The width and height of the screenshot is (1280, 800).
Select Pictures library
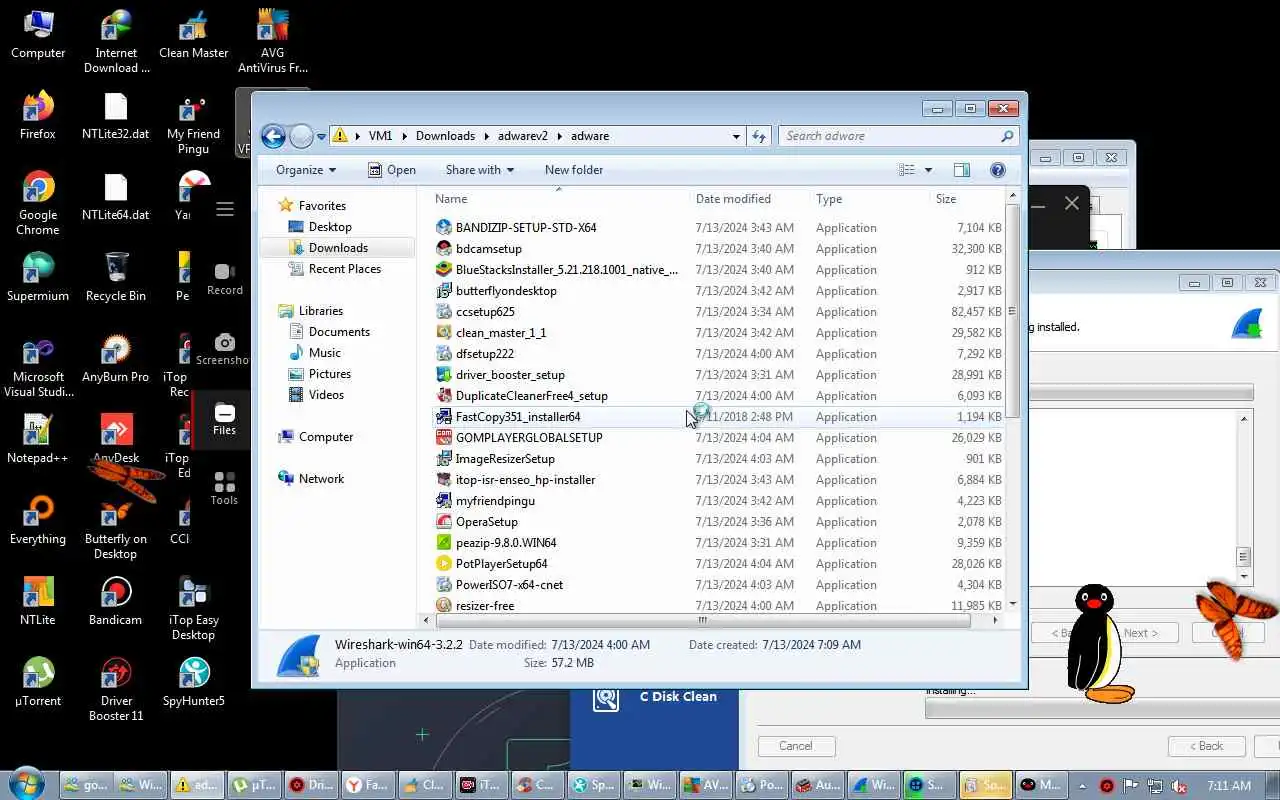point(330,374)
